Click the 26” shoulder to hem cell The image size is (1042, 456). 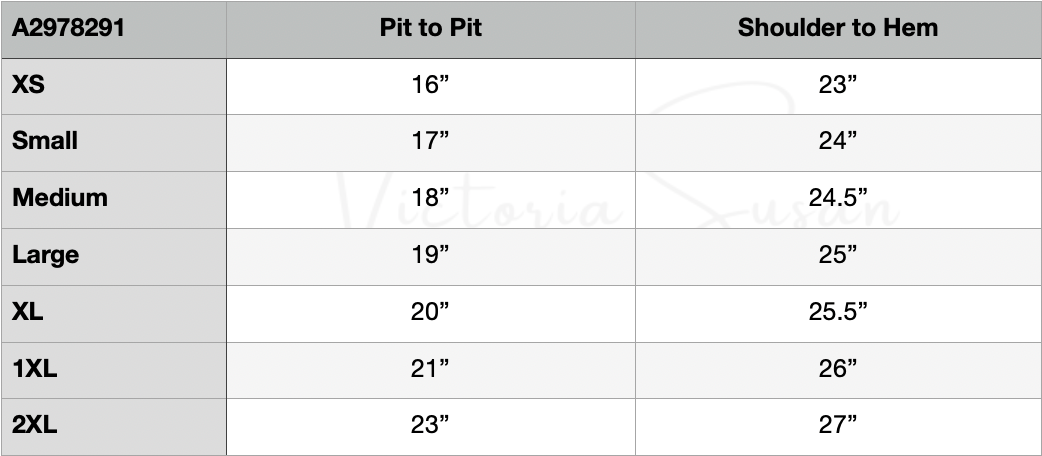(838, 369)
